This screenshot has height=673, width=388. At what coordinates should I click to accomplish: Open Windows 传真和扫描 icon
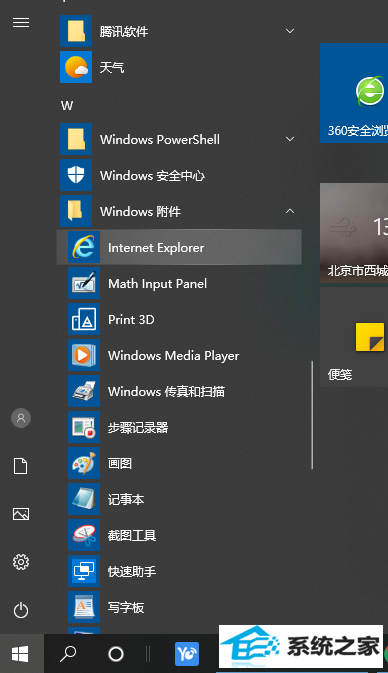point(84,391)
